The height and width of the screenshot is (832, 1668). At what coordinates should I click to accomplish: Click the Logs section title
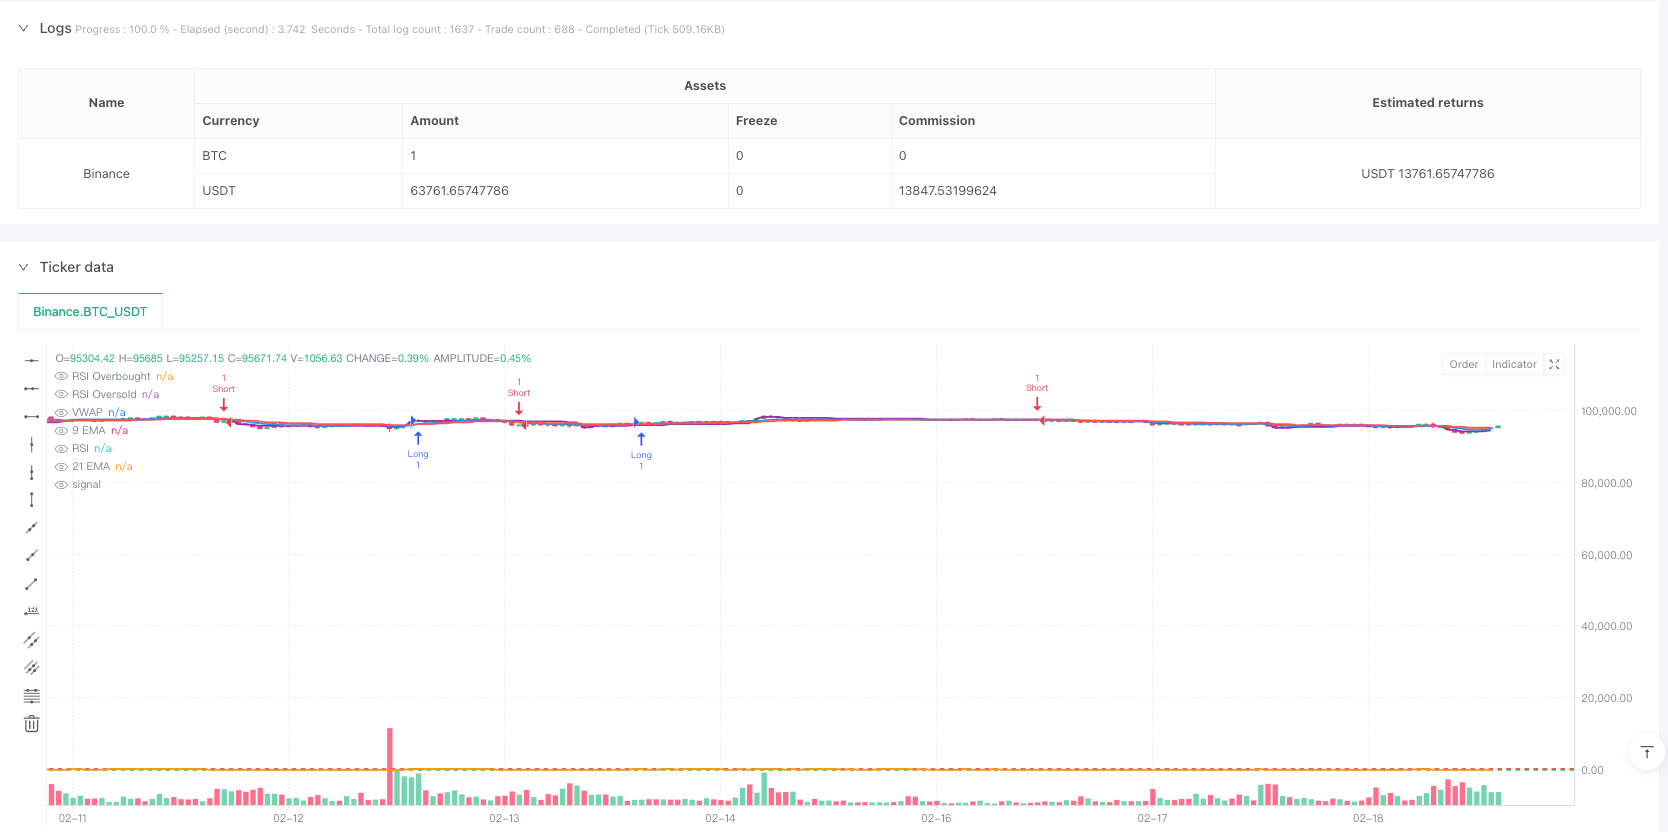55,28
